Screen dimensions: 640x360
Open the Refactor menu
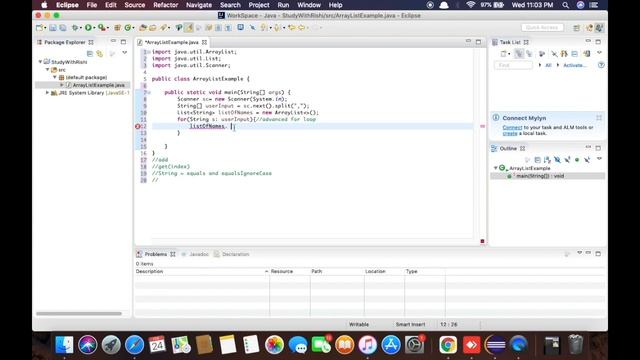click(165, 5)
